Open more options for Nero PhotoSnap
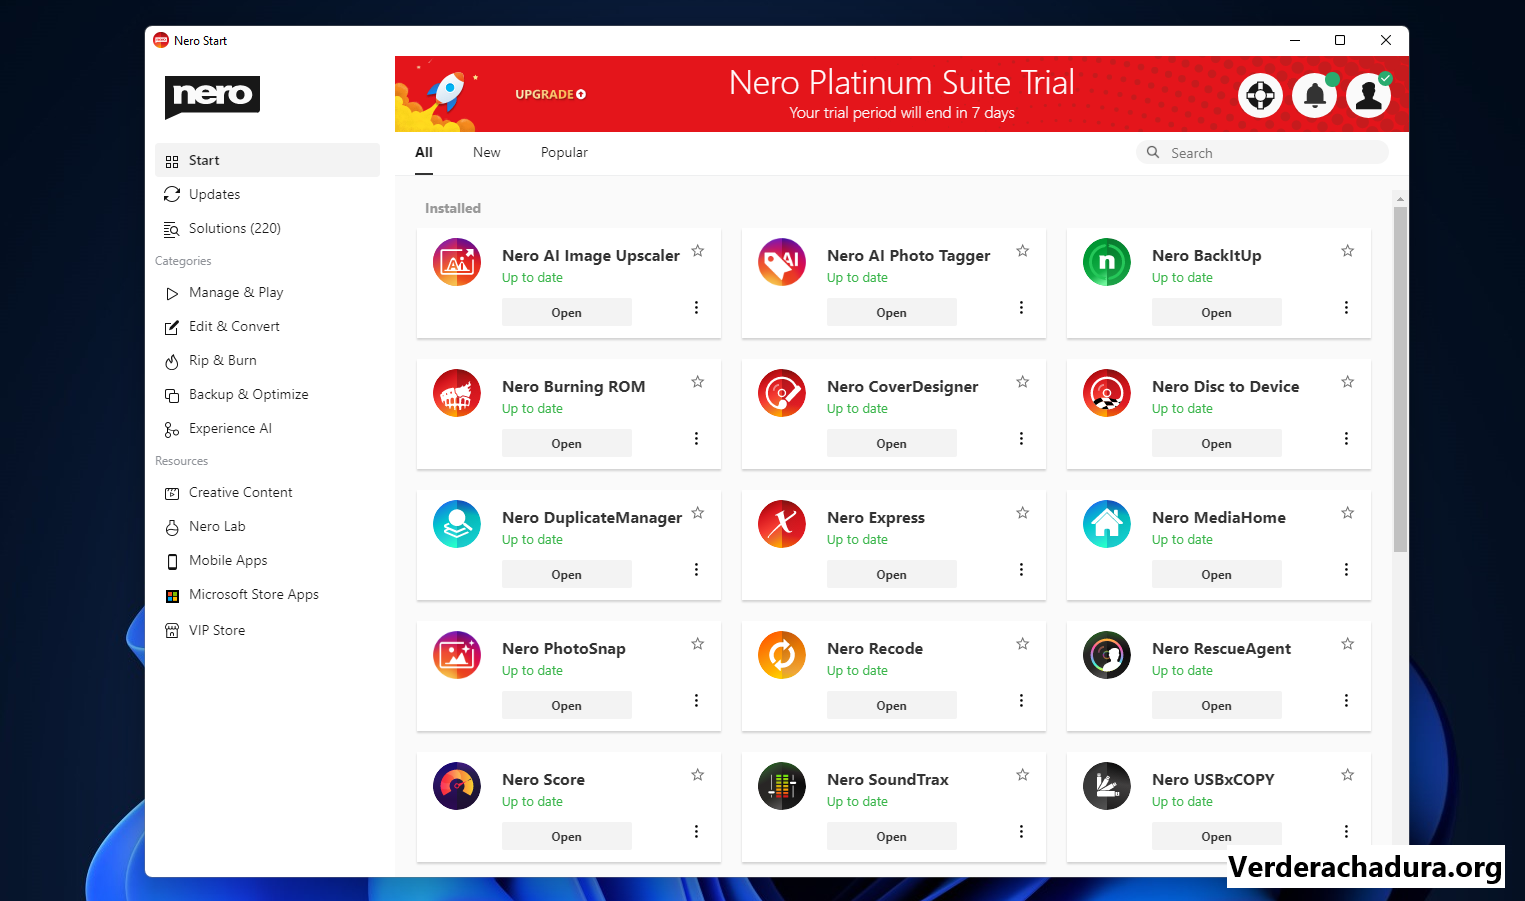 click(x=697, y=700)
